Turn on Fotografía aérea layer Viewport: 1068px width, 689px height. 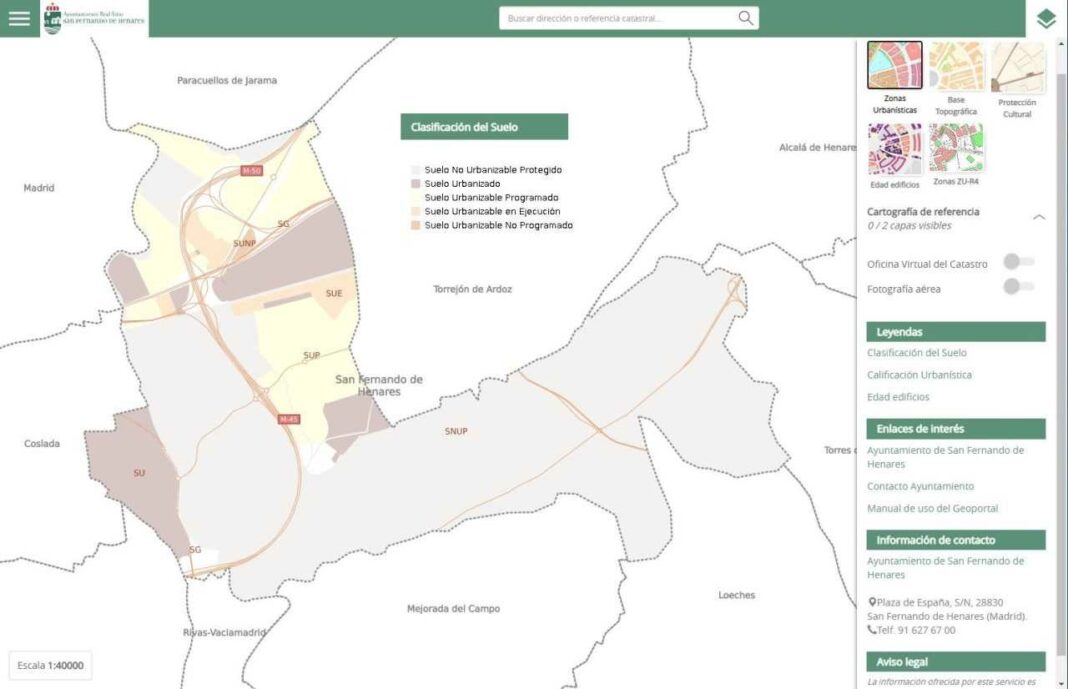click(1018, 287)
